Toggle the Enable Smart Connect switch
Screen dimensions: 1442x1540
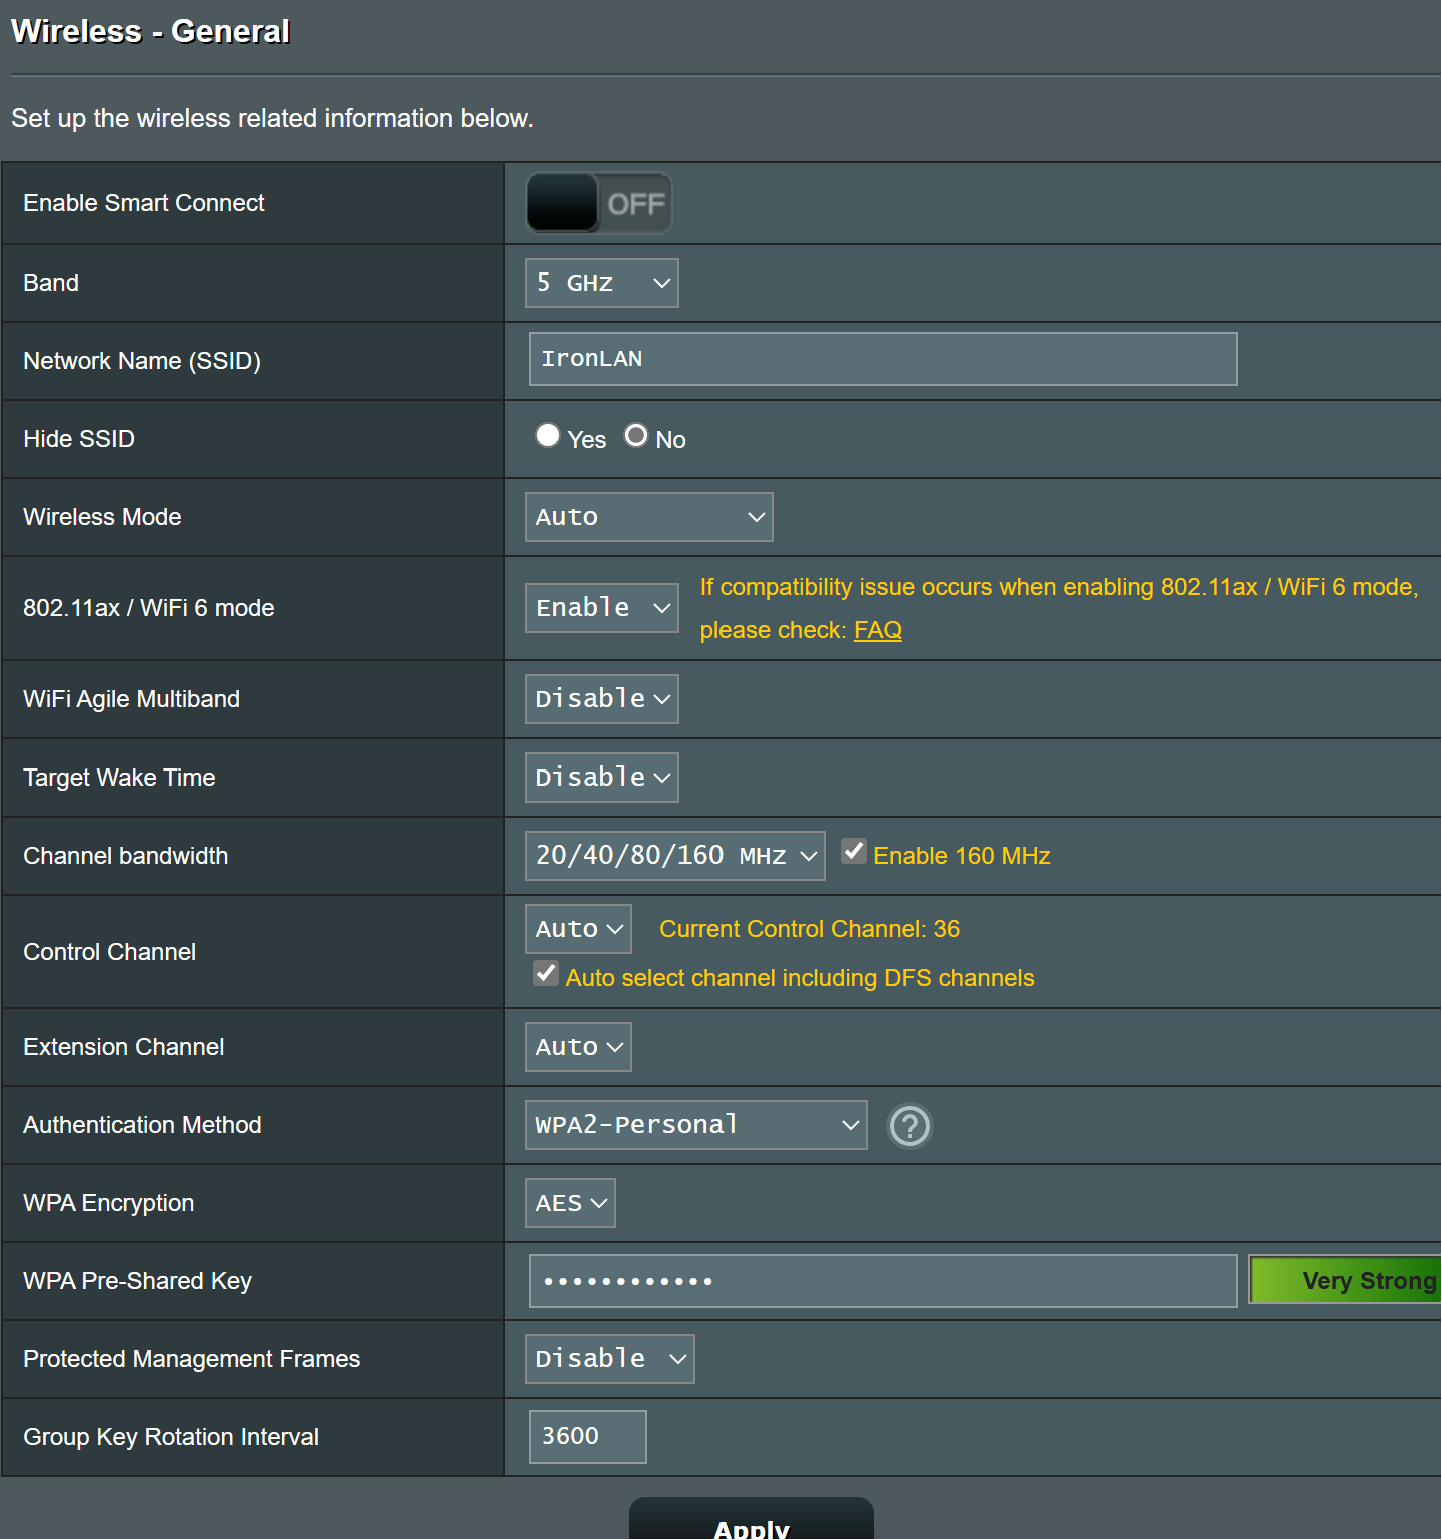(x=598, y=203)
